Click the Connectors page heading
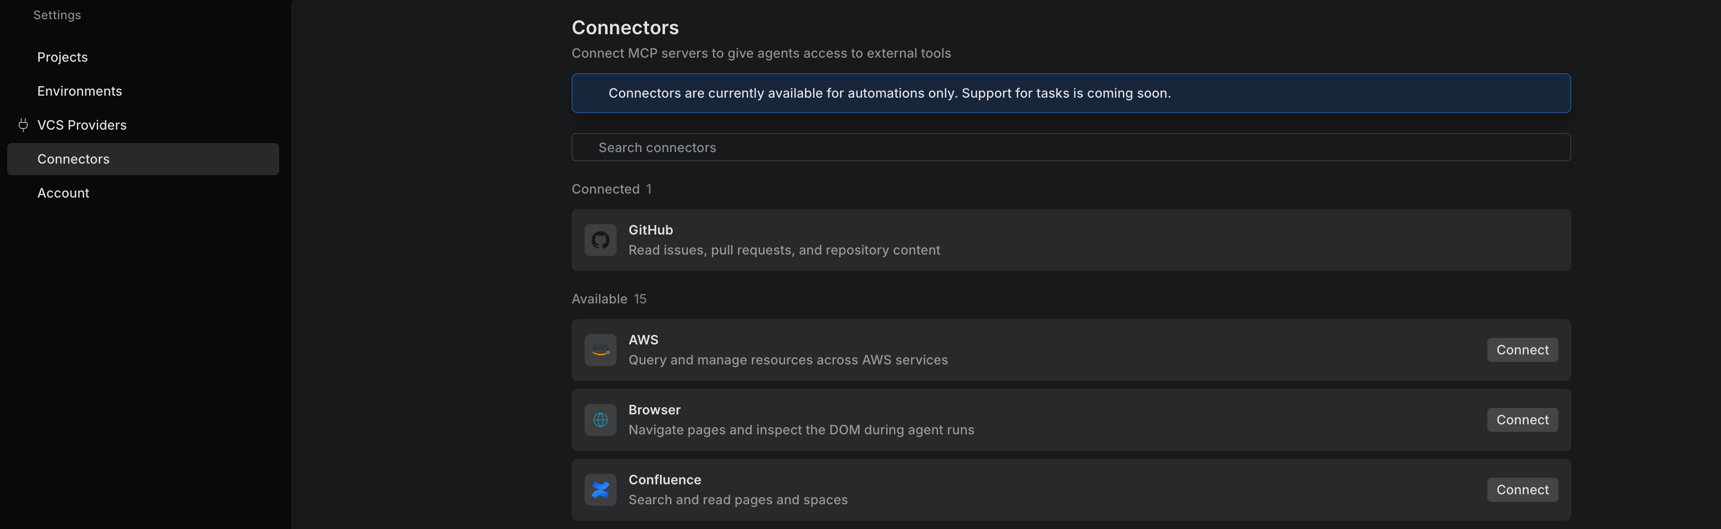This screenshot has width=1721, height=529. (625, 27)
